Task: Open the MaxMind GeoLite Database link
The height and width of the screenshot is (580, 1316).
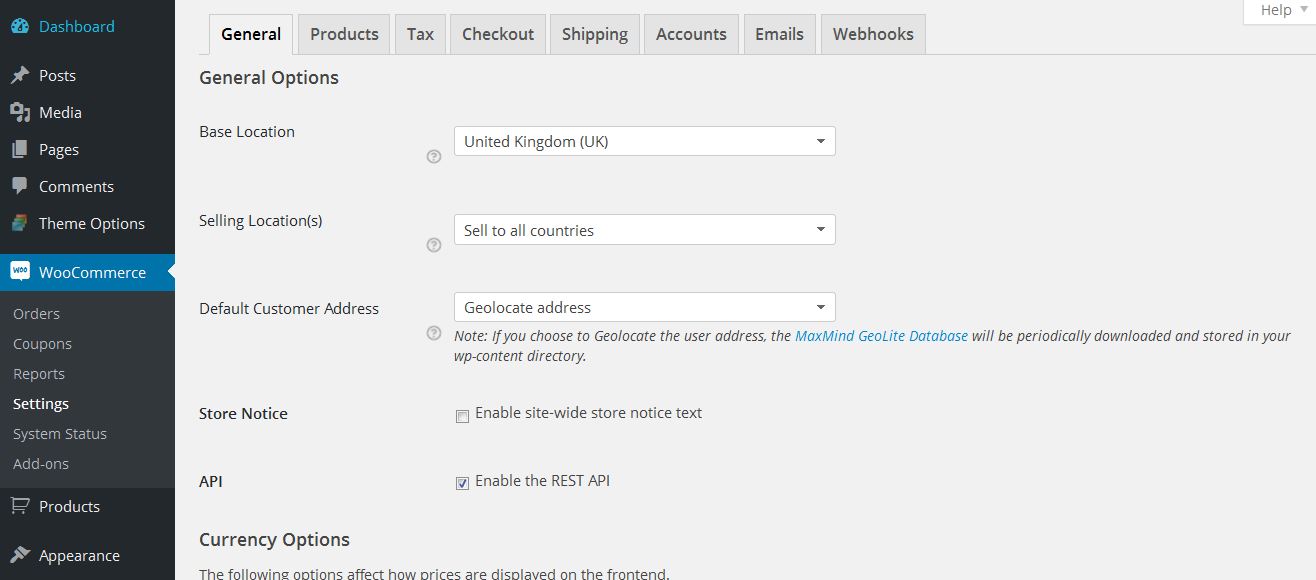Action: (881, 336)
